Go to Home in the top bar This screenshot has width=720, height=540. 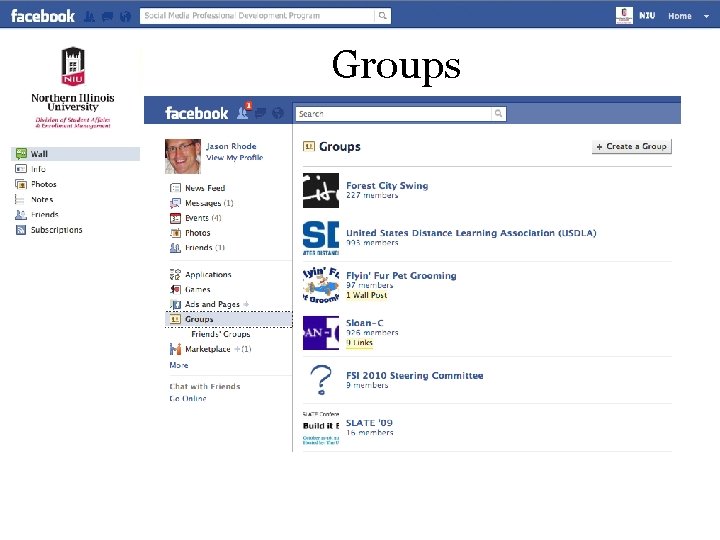680,16
